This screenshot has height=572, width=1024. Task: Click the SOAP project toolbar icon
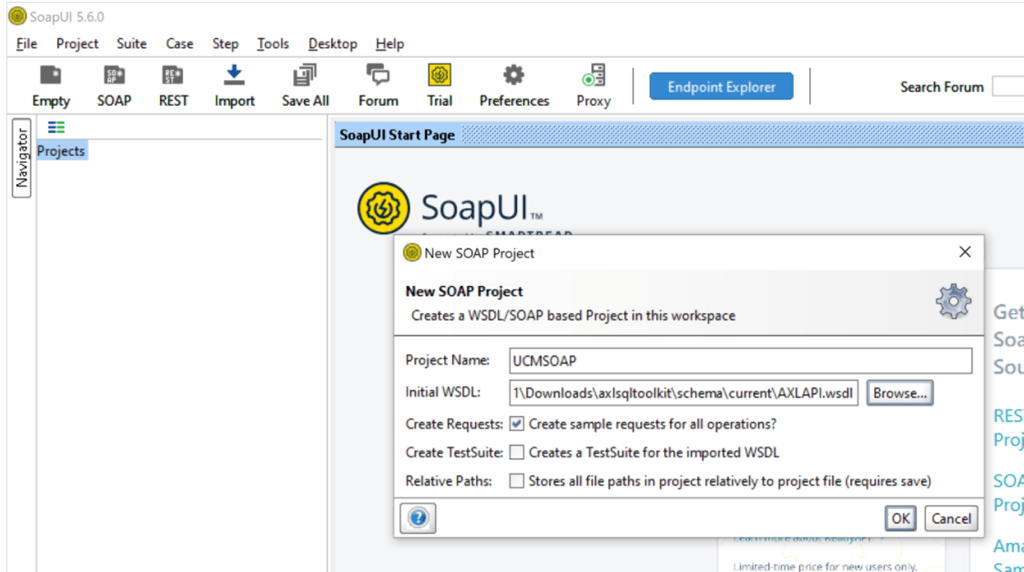(114, 86)
